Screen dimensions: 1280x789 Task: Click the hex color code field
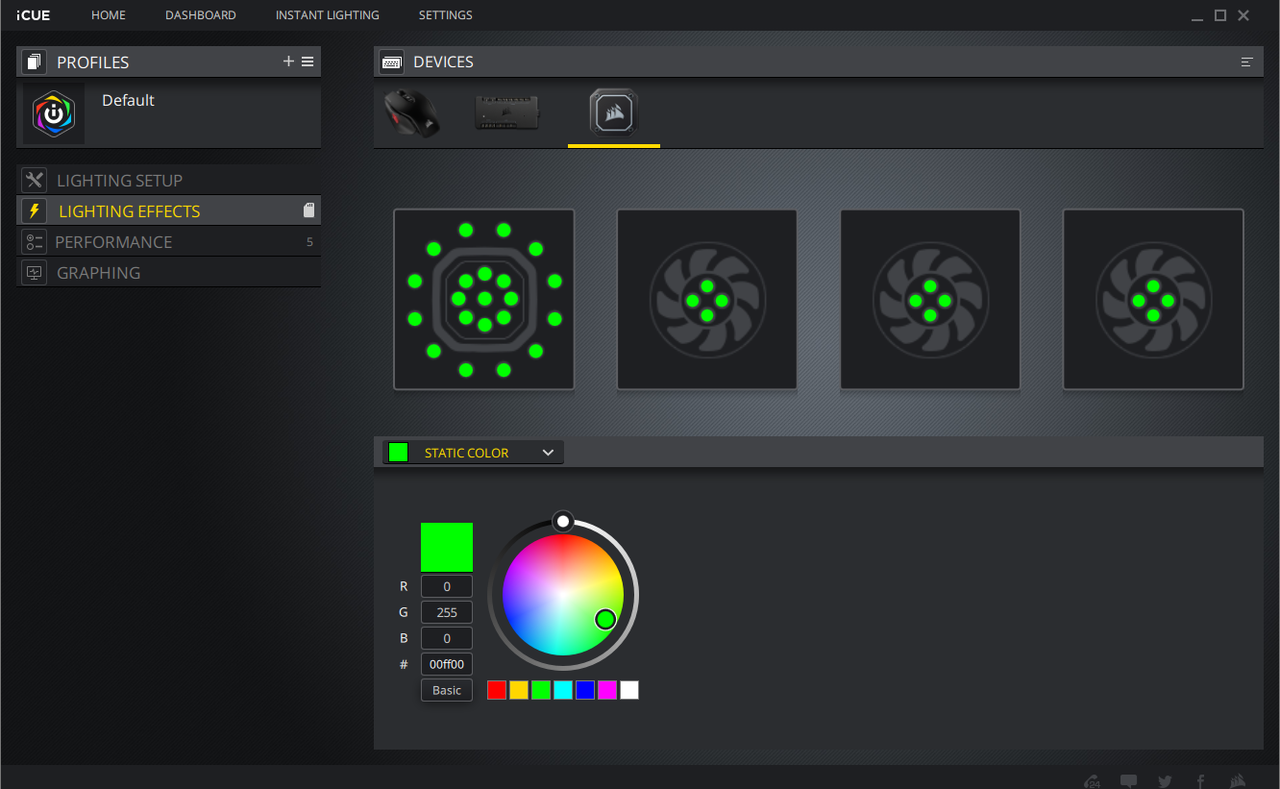point(447,664)
